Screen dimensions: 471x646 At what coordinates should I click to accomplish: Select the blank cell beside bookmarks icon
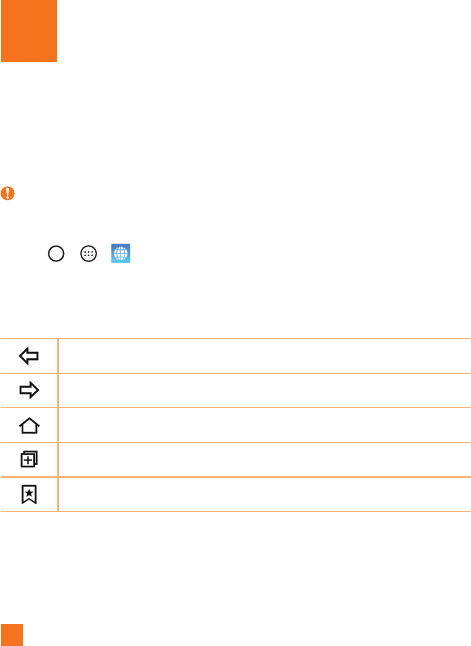[x=265, y=494]
